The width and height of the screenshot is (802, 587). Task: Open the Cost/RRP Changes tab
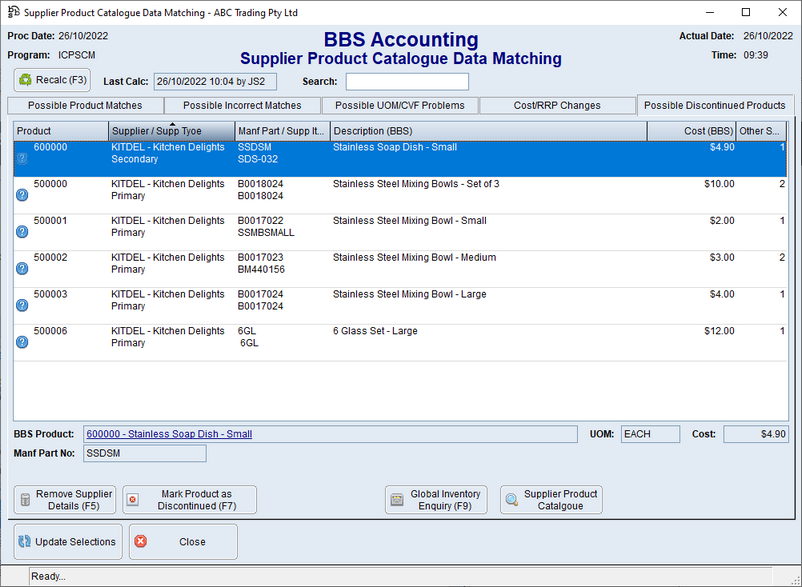point(556,105)
